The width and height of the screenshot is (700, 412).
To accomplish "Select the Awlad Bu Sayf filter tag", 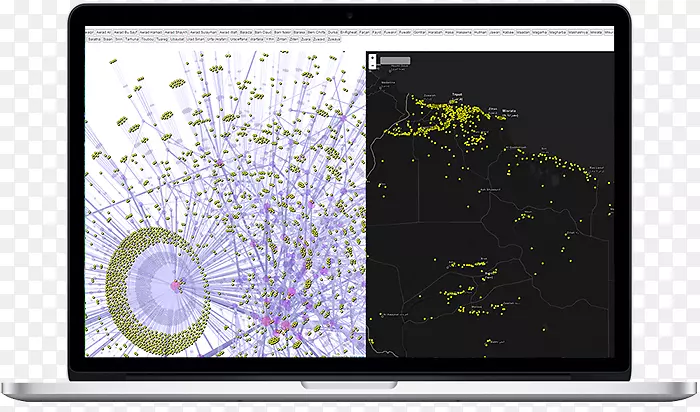I will 130,32.
